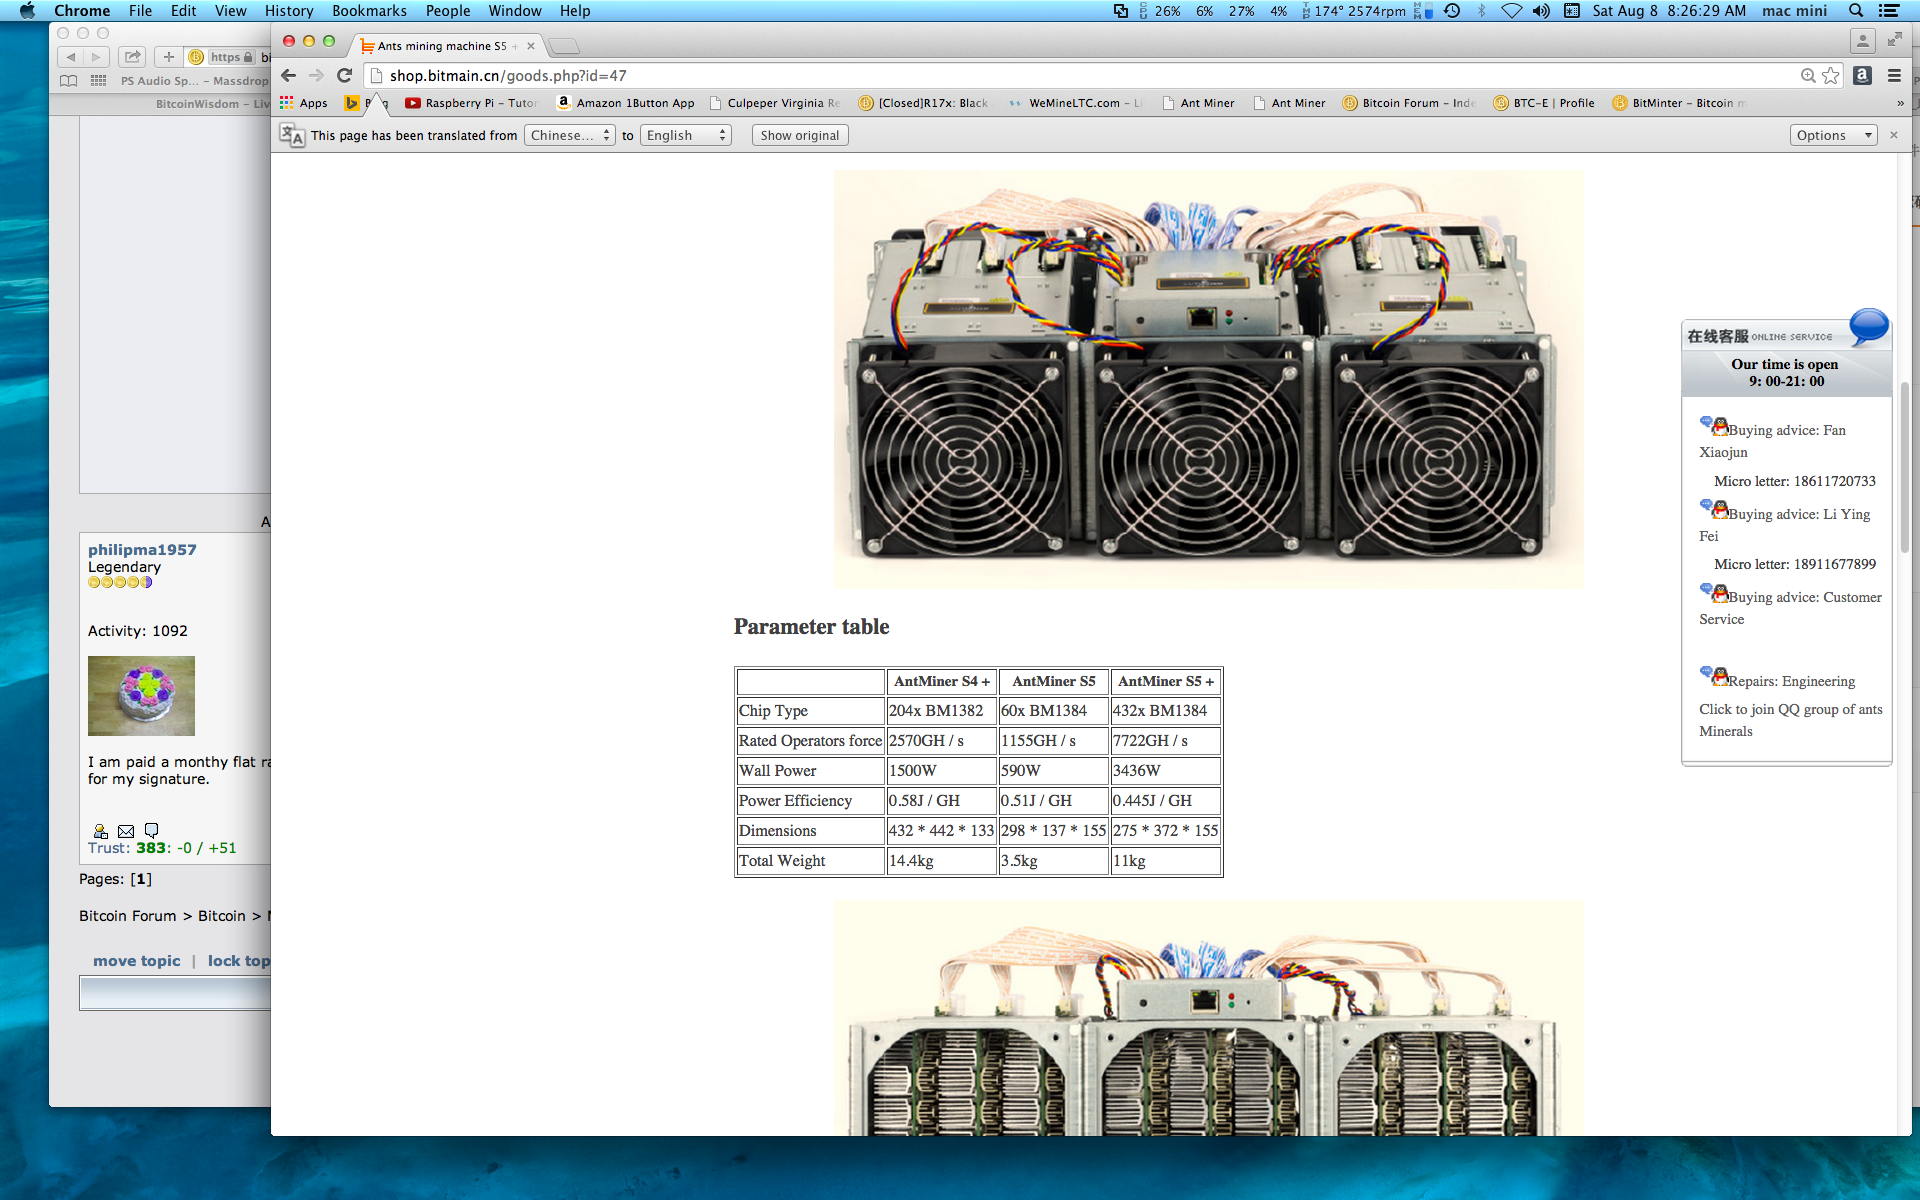Go back in Chrome navigation
Viewport: 1920px width, 1200px height.
point(289,76)
